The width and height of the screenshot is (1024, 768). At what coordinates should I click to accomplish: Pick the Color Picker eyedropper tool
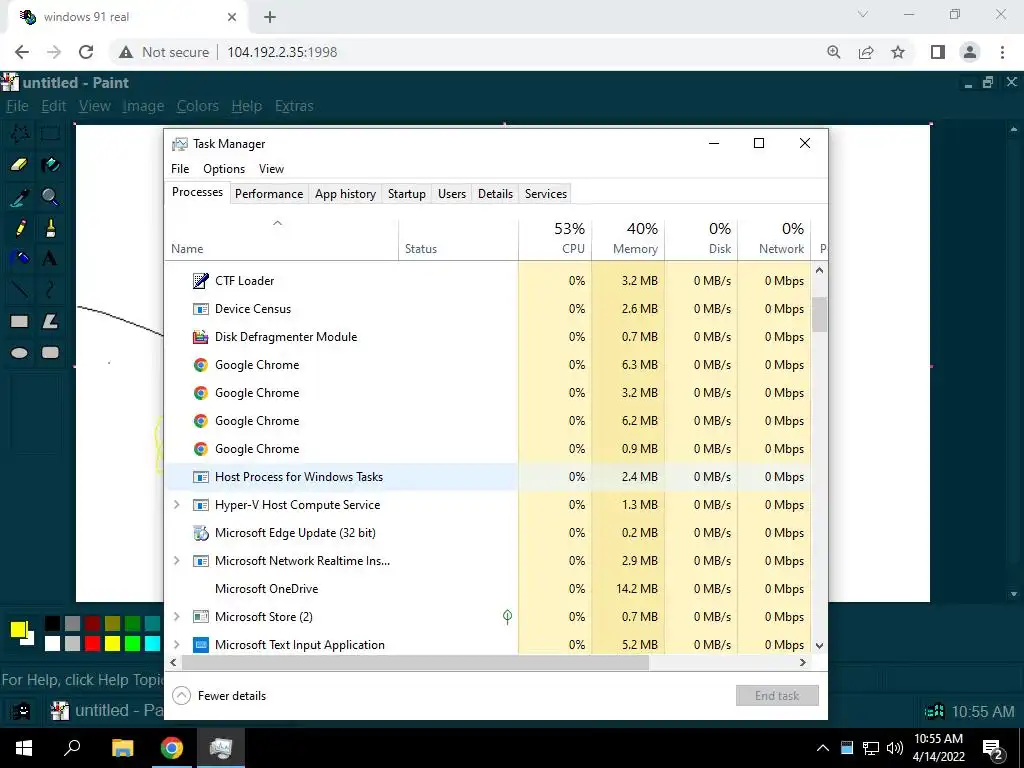(19, 197)
